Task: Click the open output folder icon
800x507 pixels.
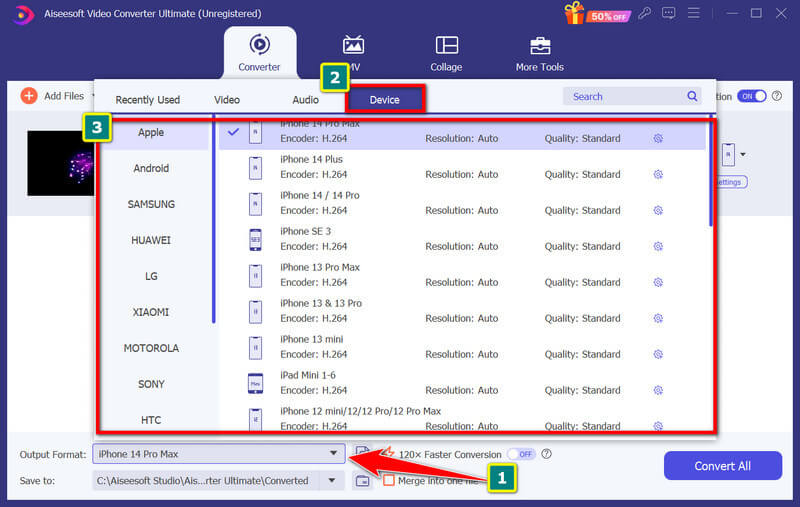Action: click(x=363, y=481)
